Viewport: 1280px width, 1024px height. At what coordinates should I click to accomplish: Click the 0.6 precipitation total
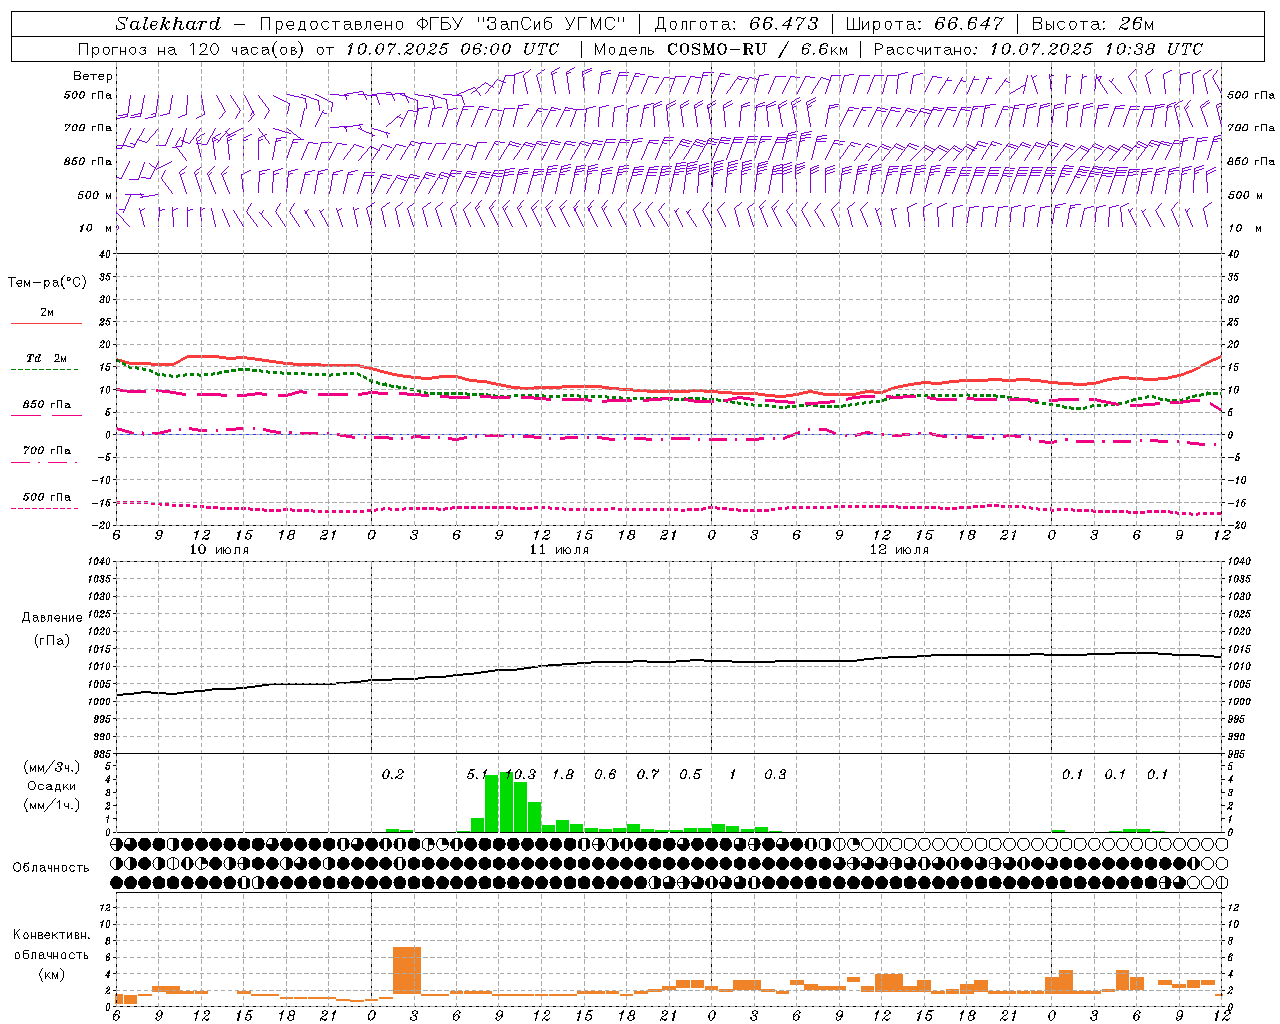point(605,774)
